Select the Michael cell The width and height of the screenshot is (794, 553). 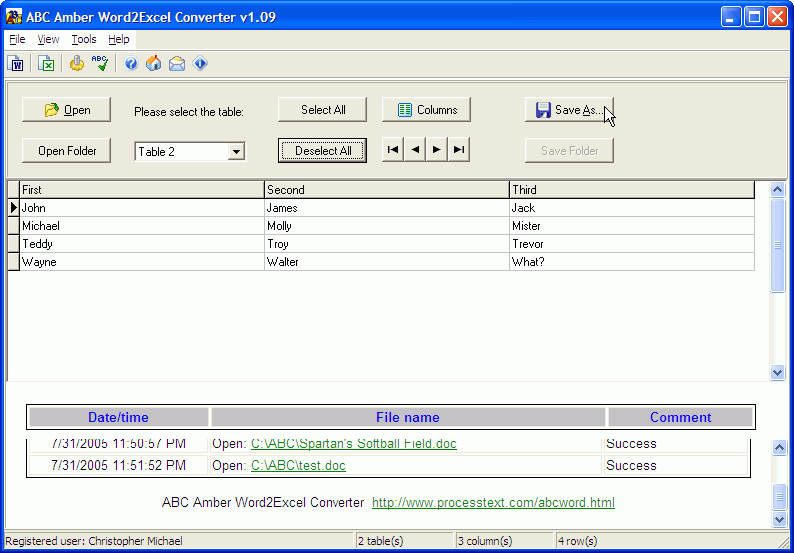(x=142, y=226)
